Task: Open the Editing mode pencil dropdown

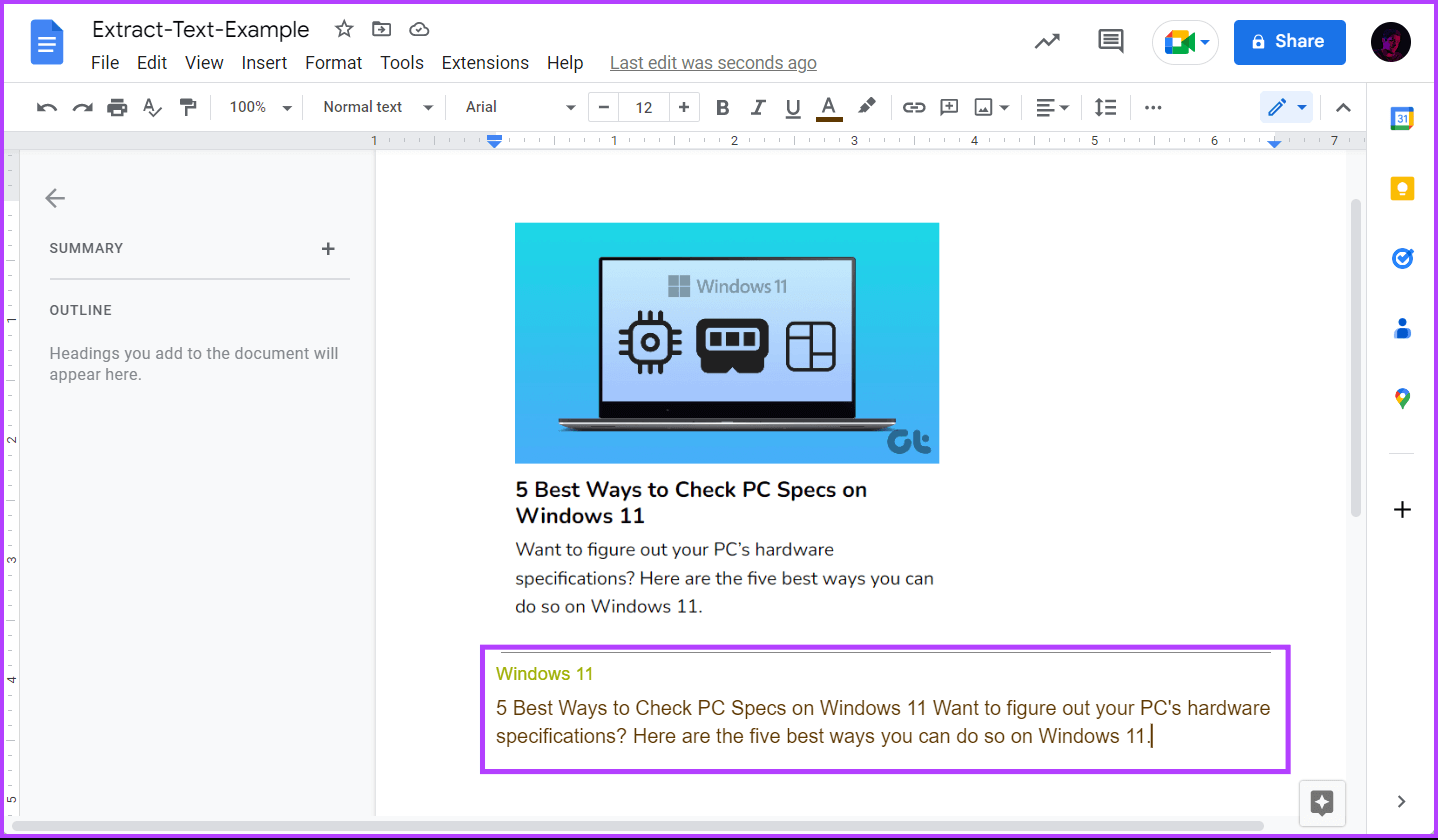Action: pyautogui.click(x=1287, y=108)
